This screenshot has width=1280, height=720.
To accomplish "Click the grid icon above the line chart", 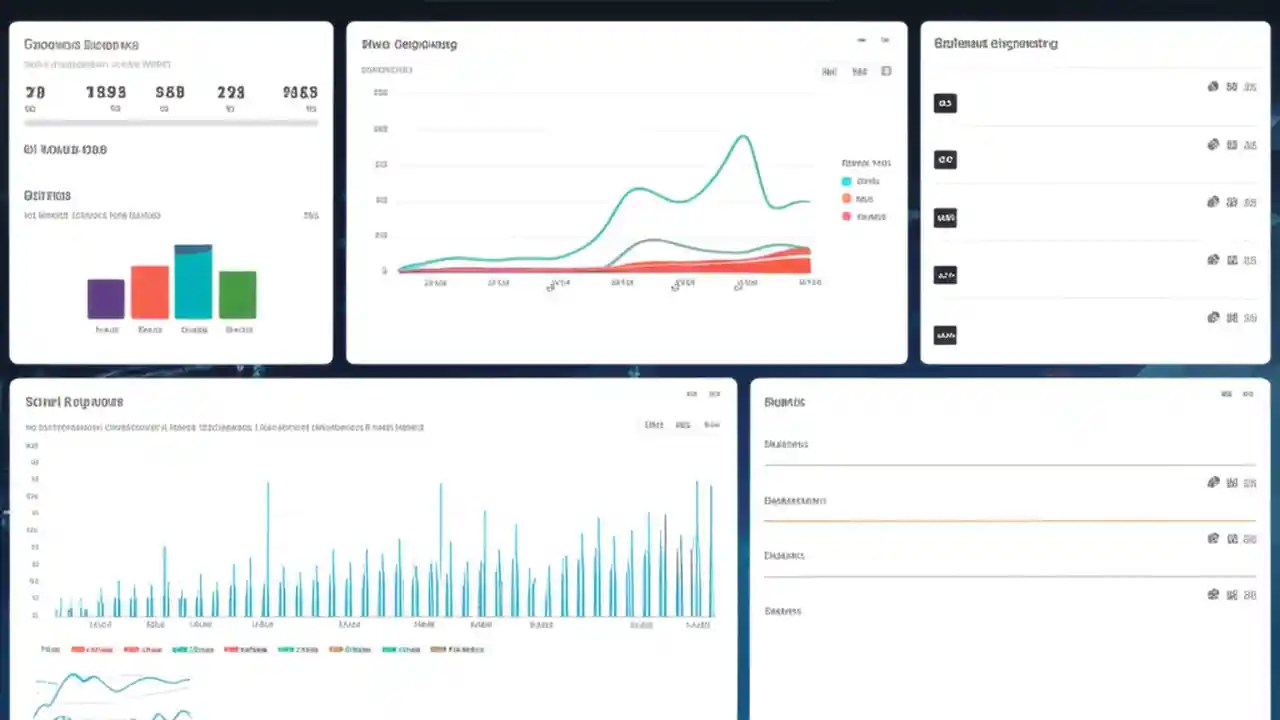I will [886, 71].
